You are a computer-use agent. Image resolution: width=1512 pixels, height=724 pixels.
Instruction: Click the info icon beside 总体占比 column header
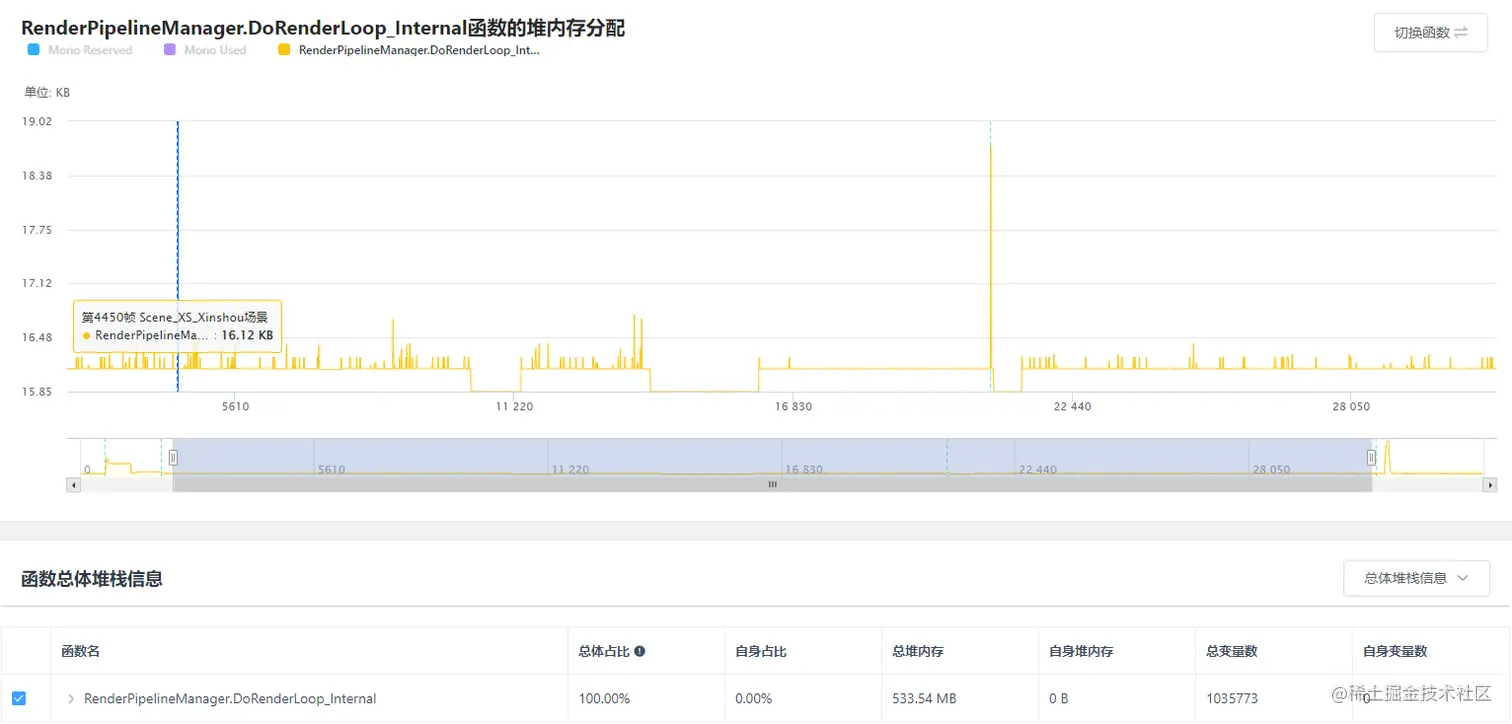coord(638,650)
